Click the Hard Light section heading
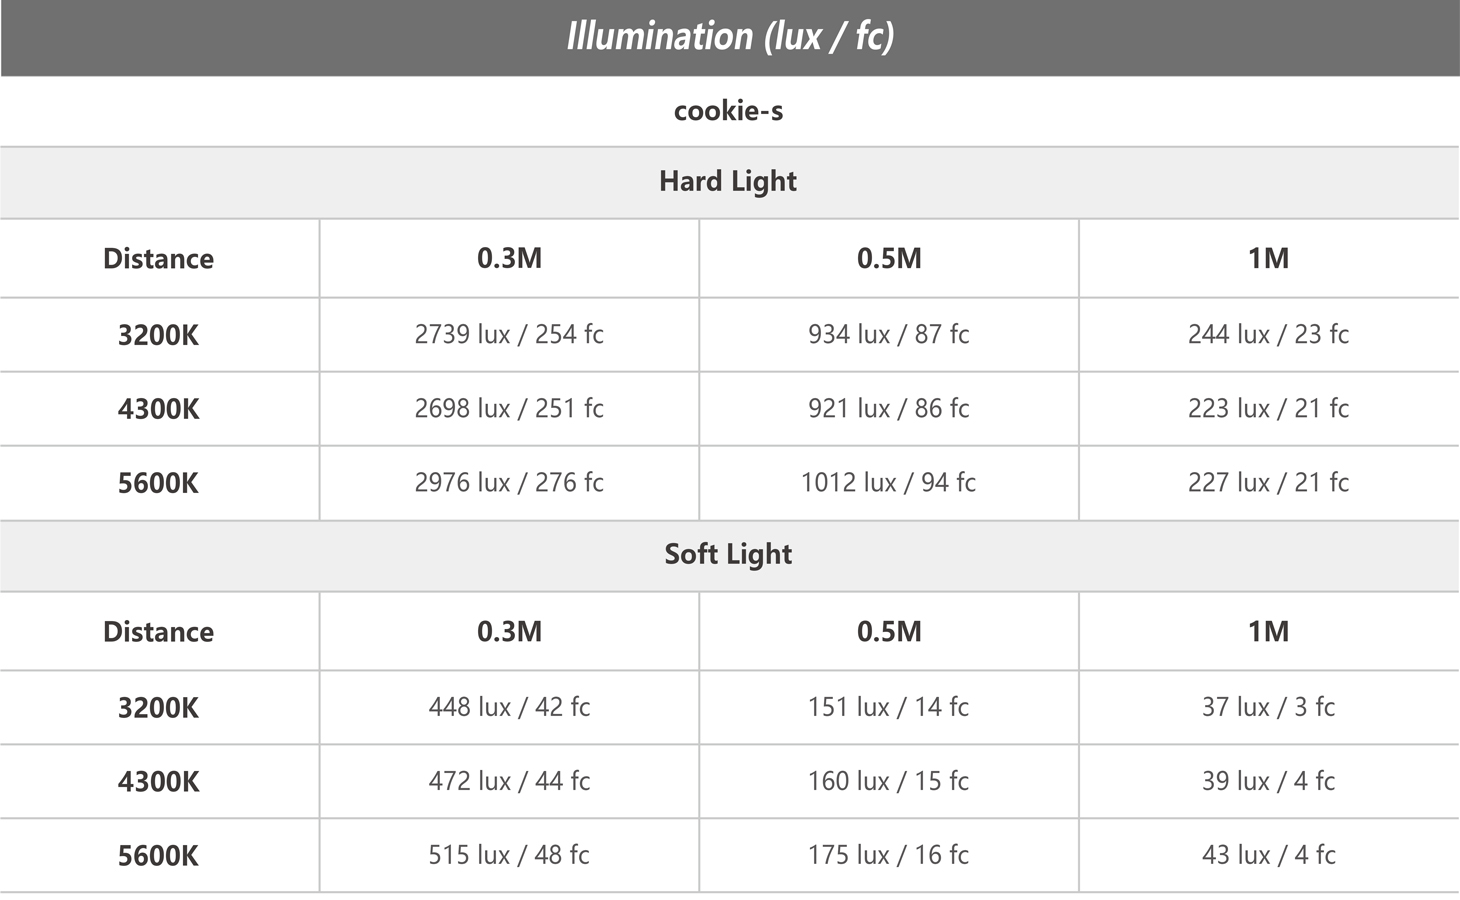Image resolution: width=1460 pixels, height=900 pixels. tap(730, 182)
